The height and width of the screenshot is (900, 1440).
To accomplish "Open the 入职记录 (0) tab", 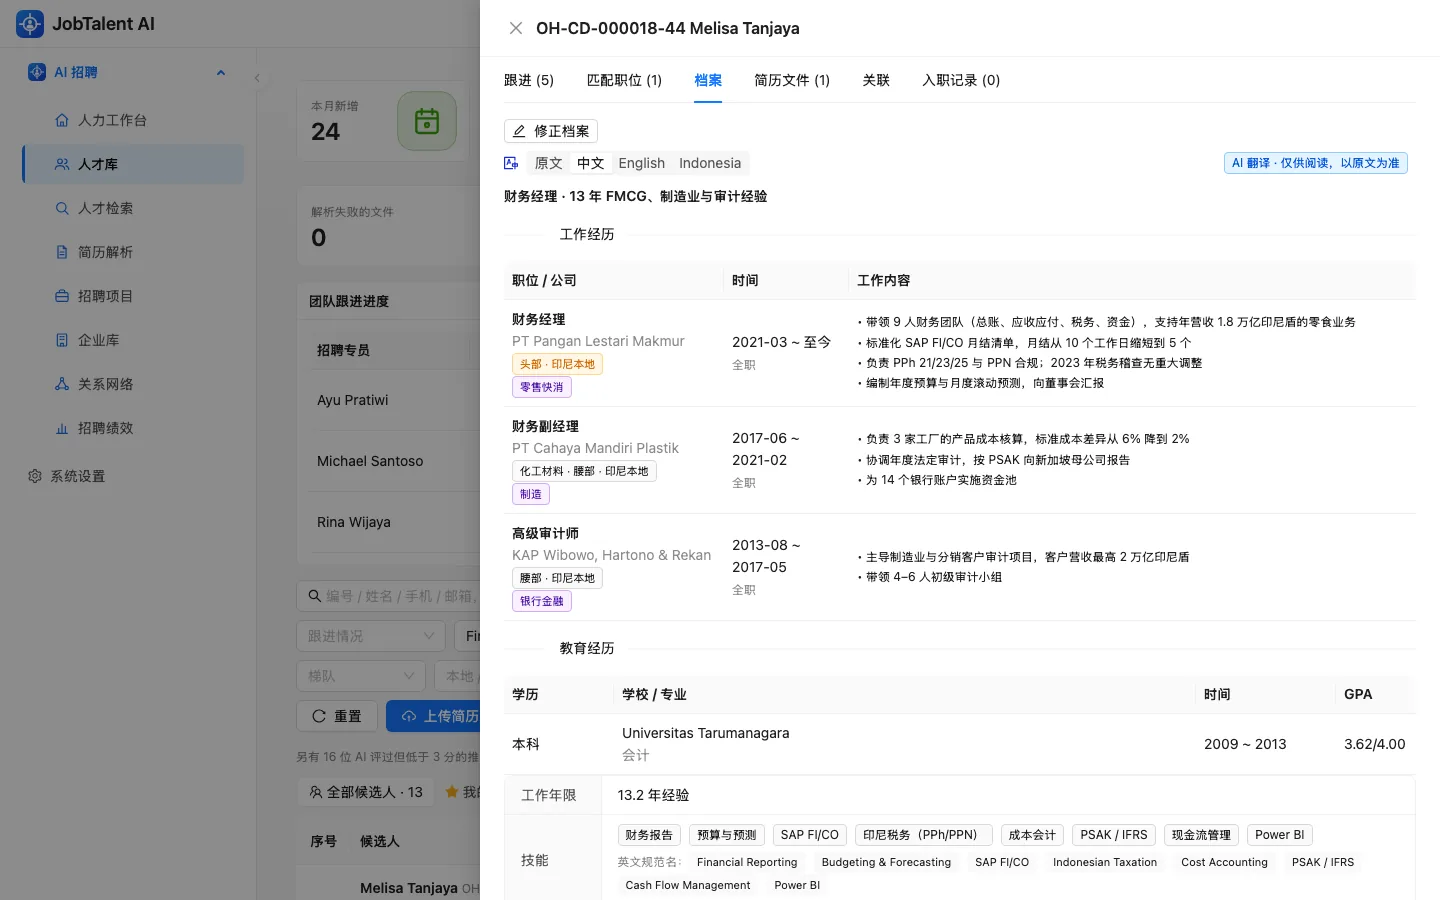I will 961,80.
